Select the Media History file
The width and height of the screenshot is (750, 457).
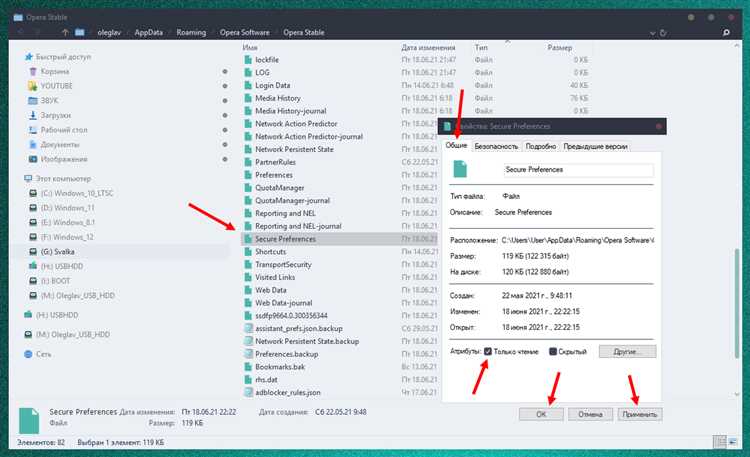pyautogui.click(x=278, y=98)
